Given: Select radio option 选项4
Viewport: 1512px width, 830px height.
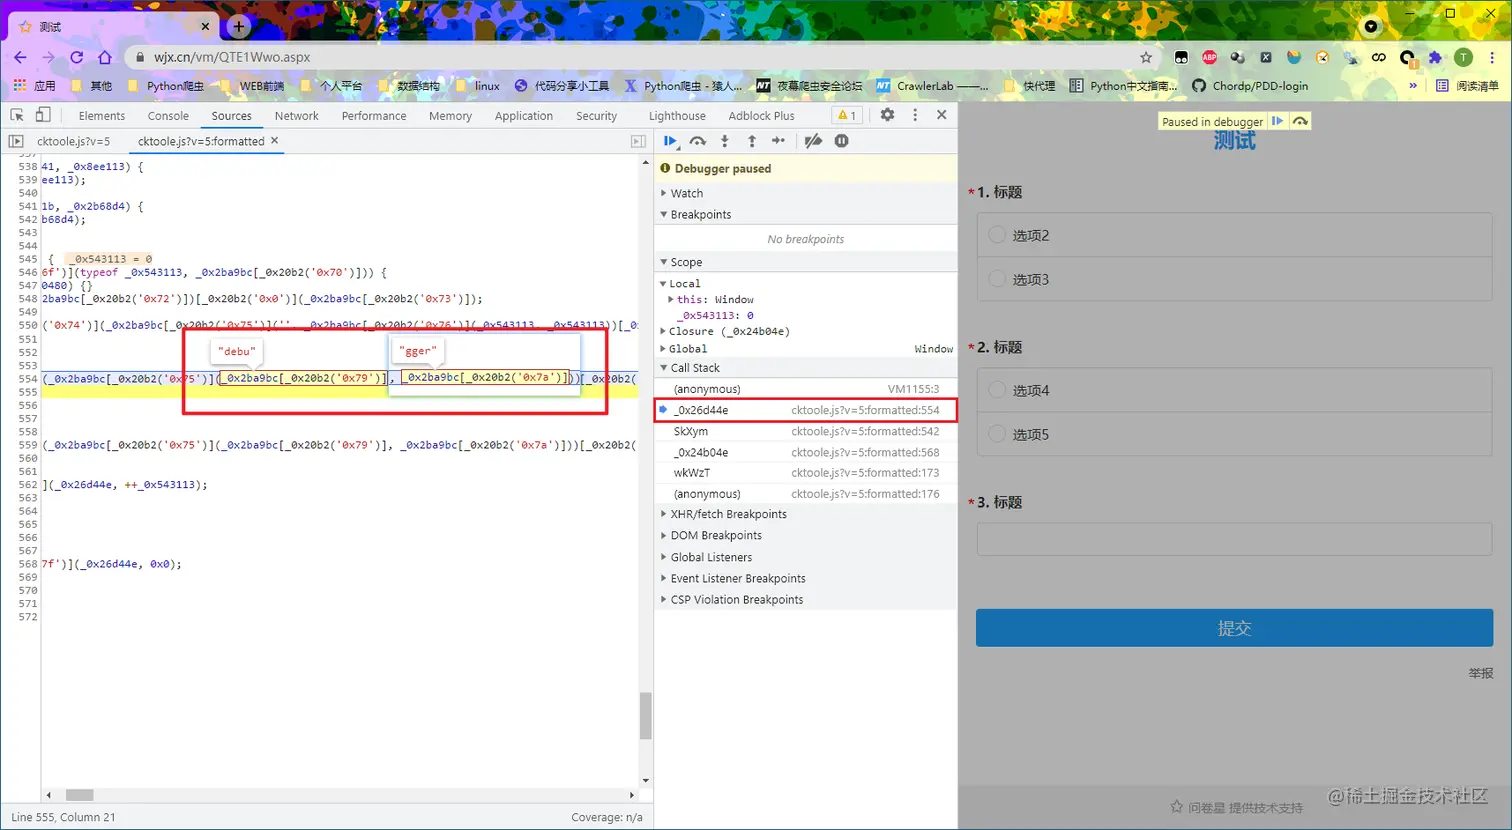Looking at the screenshot, I should 997,390.
